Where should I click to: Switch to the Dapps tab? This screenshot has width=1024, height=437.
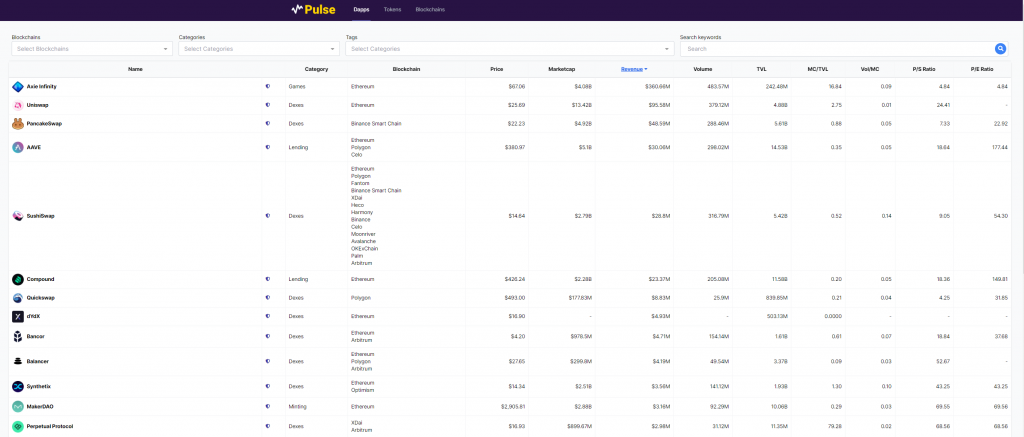pyautogui.click(x=361, y=9)
